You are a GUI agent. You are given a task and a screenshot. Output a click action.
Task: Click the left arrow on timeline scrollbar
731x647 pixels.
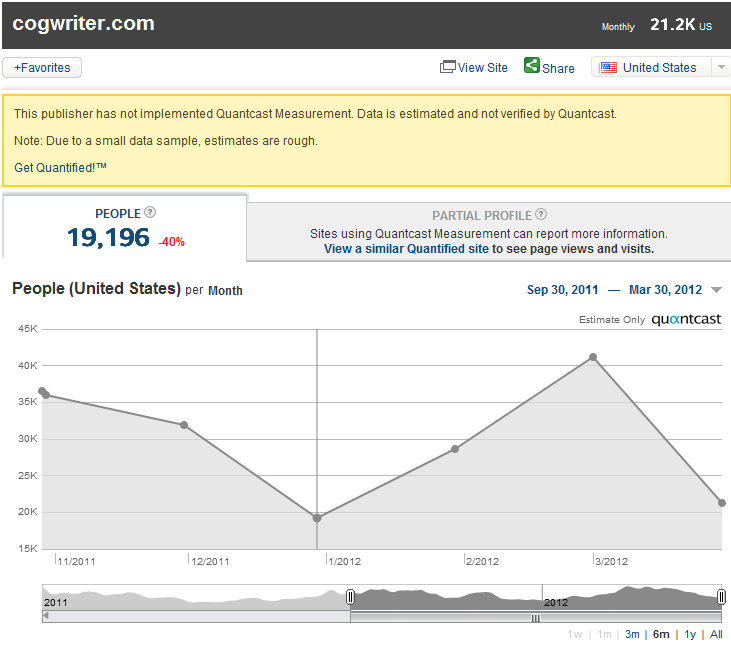coord(46,616)
